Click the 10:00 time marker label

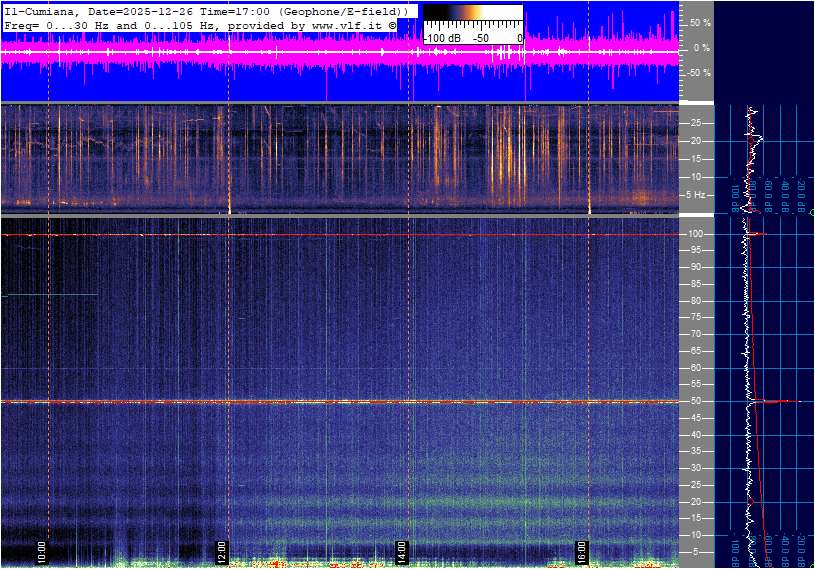[x=42, y=552]
